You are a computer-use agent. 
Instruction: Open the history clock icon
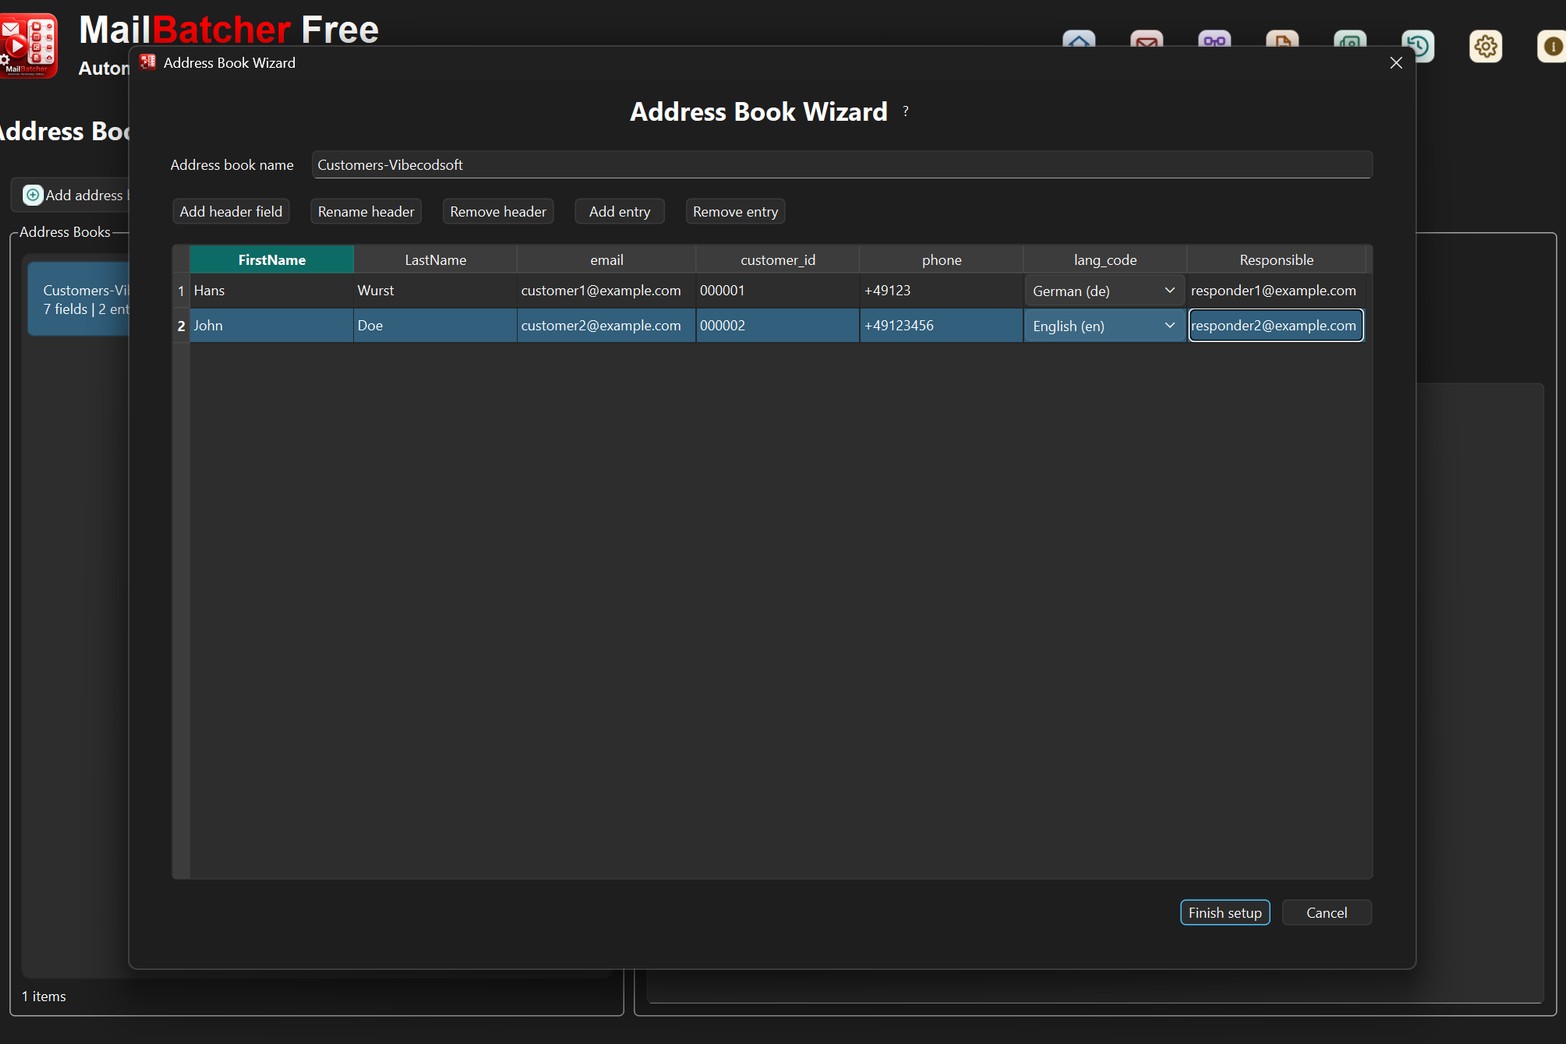click(x=1418, y=46)
